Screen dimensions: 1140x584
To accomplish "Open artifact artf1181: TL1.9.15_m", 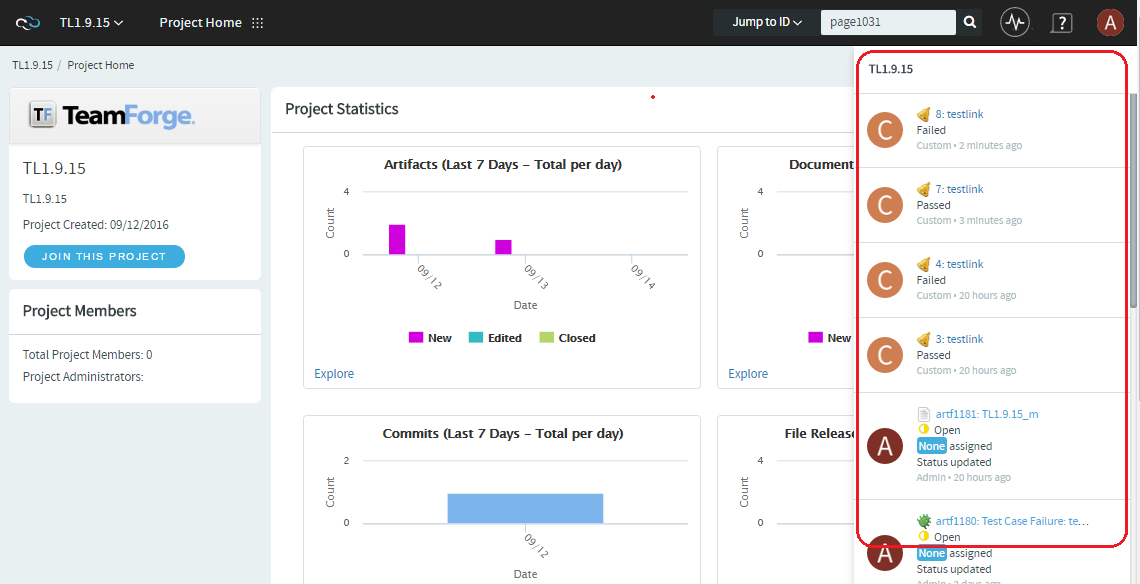I will click(987, 414).
